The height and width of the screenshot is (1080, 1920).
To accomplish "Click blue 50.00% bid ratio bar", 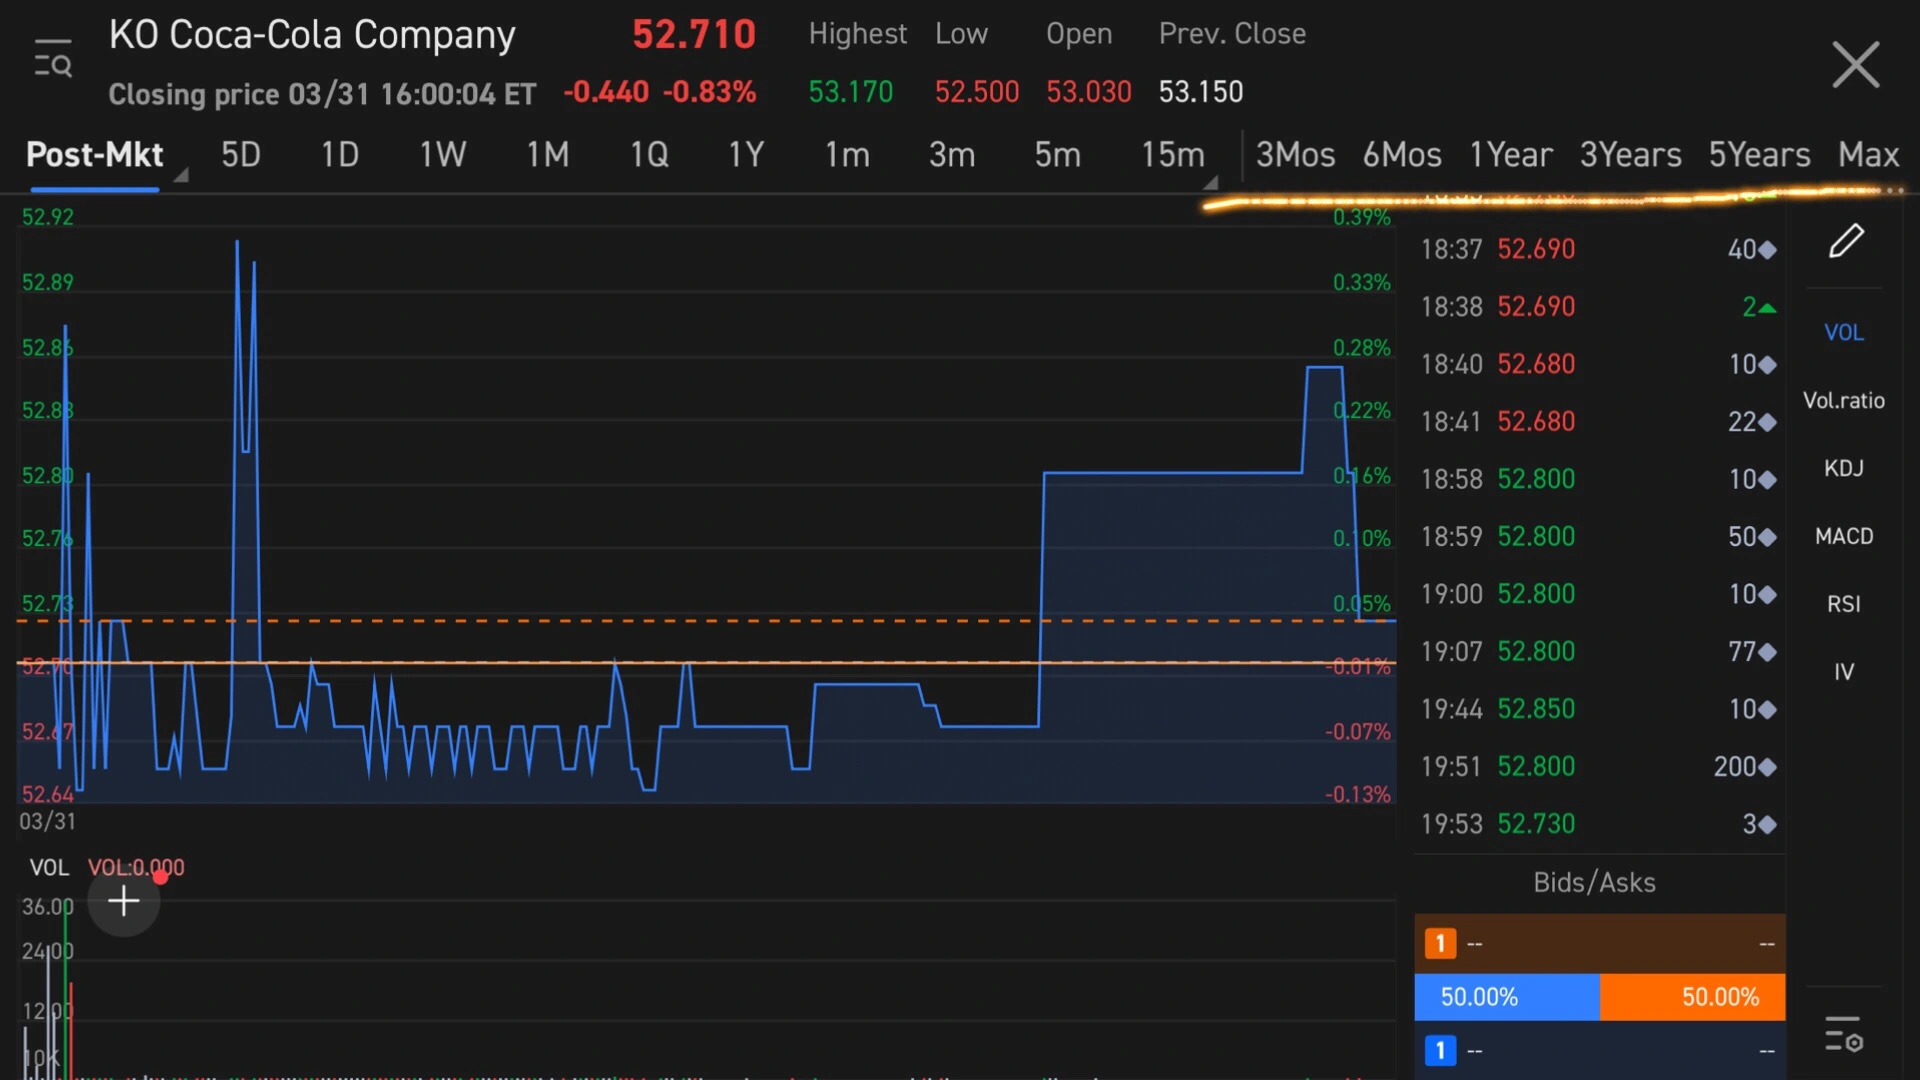I will 1507,997.
